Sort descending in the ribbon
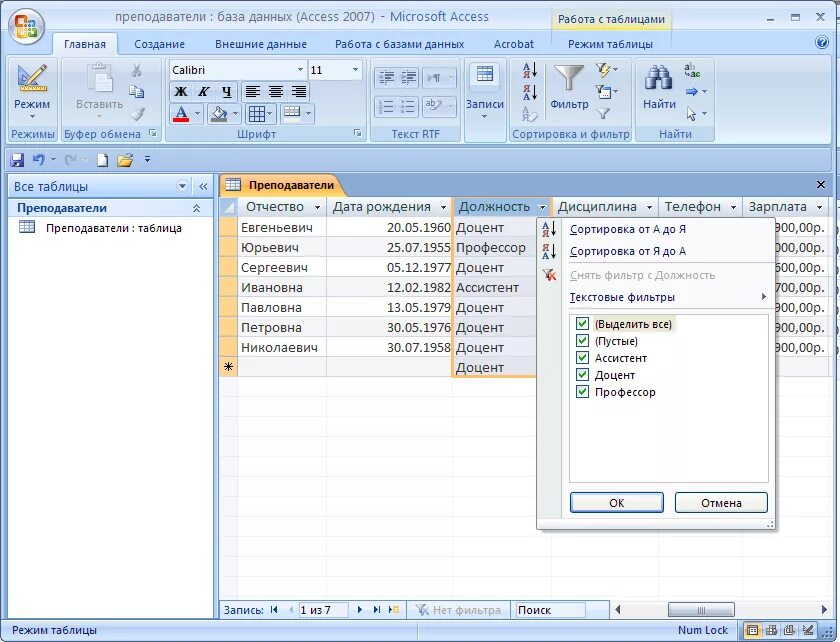 pyautogui.click(x=530, y=92)
